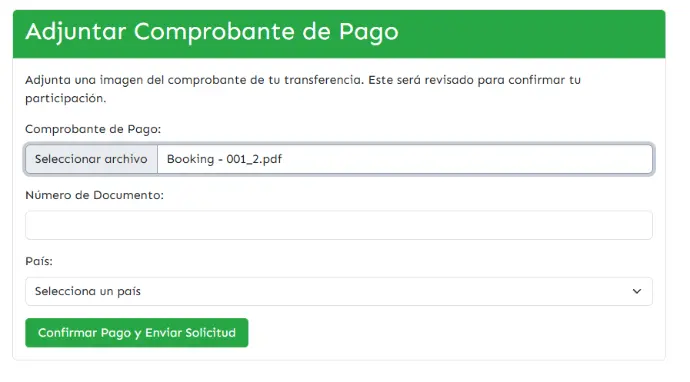Click empty space in file field after filename
This screenshot has height=382, width=690.
[x=466, y=159]
